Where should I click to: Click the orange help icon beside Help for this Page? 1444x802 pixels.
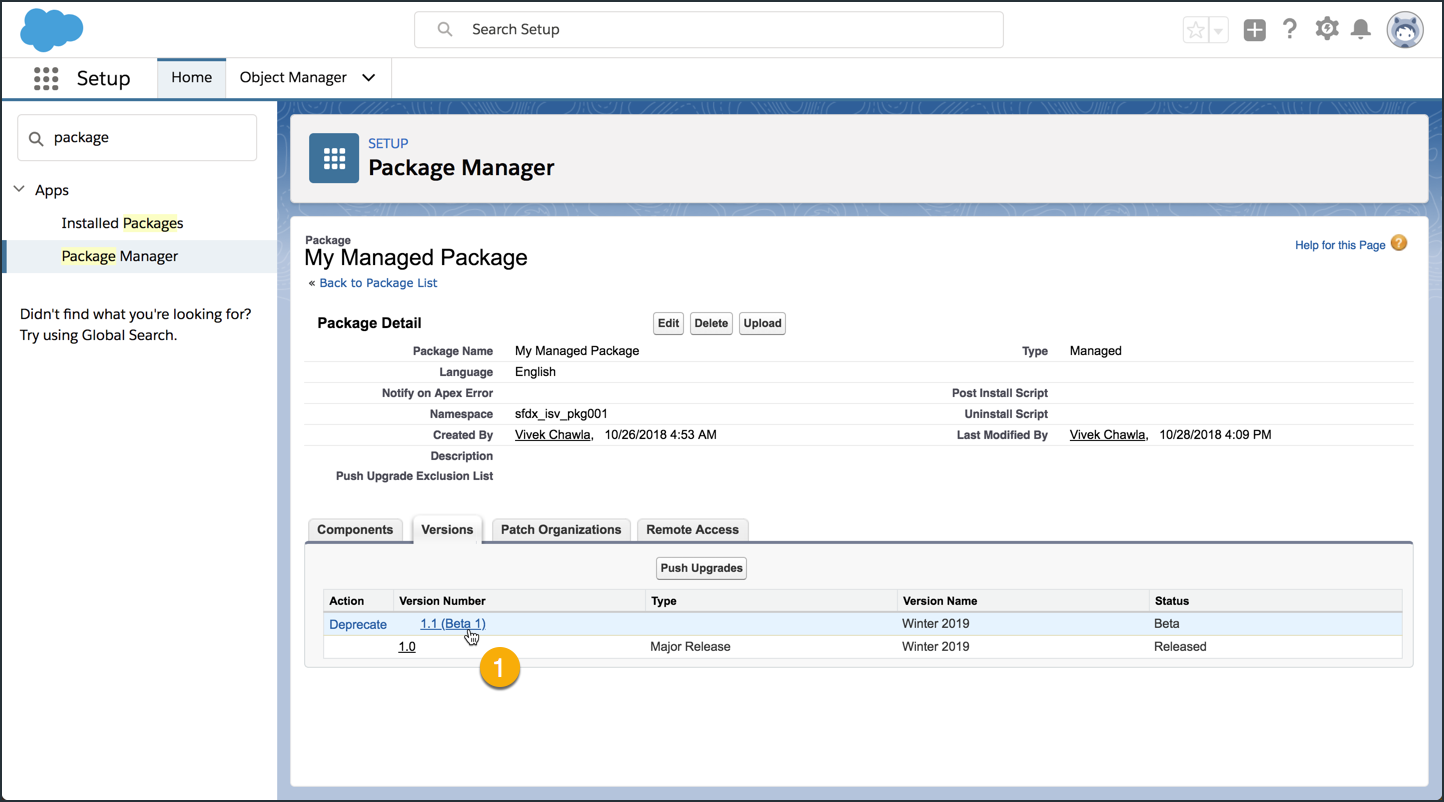pyautogui.click(x=1399, y=243)
